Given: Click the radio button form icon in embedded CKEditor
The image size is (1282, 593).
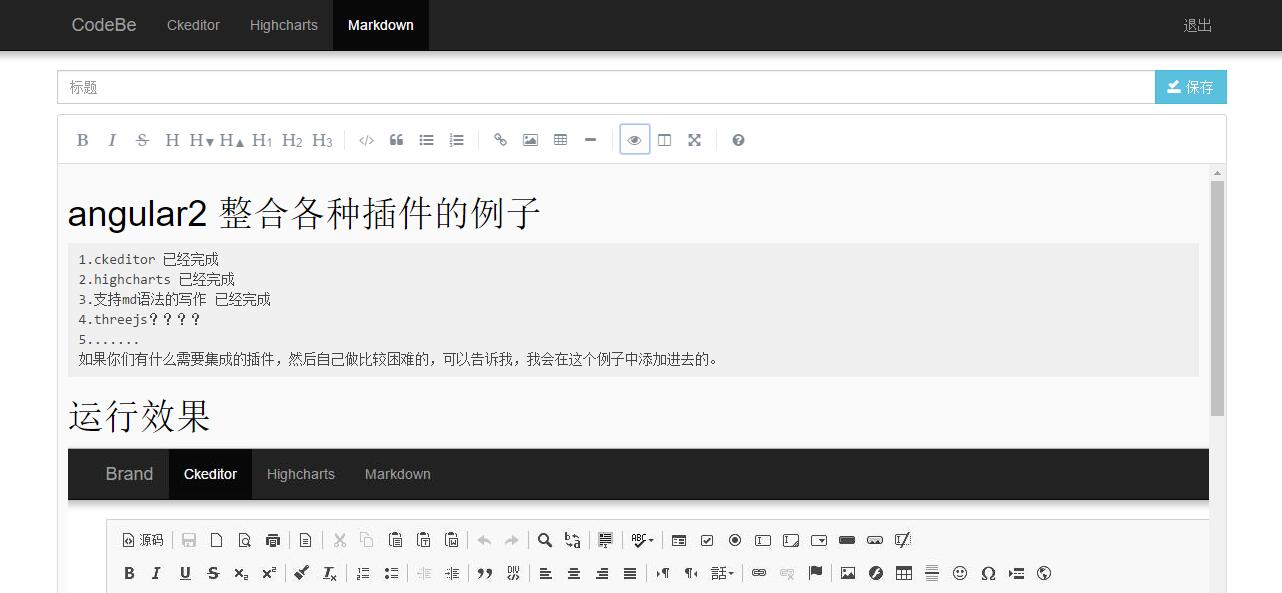Looking at the screenshot, I should pos(735,540).
